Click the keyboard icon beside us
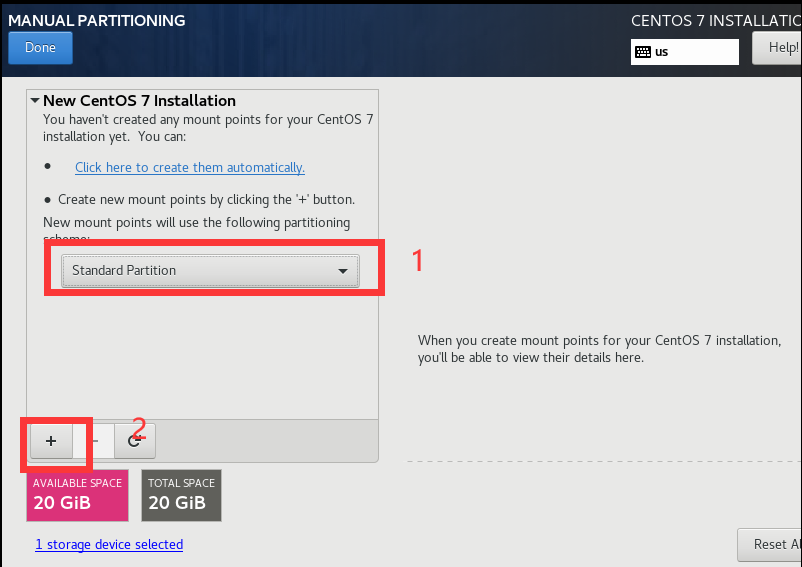The height and width of the screenshot is (567, 802). pyautogui.click(x=643, y=52)
